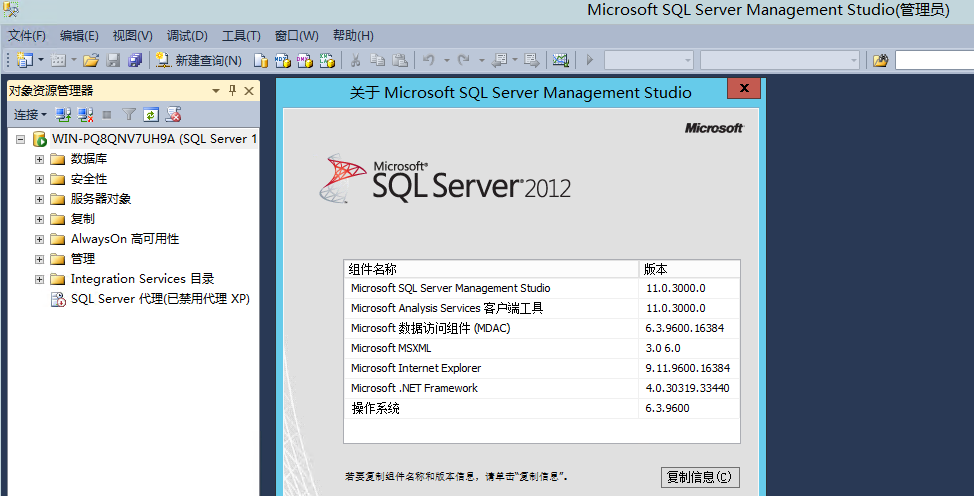The image size is (974, 496).
Task: Click the DMX query icon
Action: click(x=304, y=61)
